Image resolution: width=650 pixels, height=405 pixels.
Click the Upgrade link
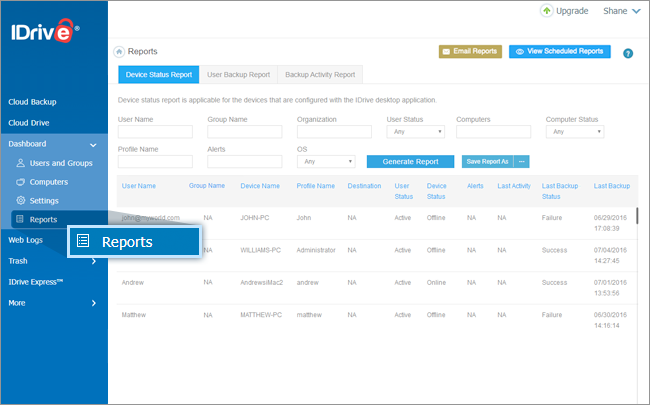[572, 11]
